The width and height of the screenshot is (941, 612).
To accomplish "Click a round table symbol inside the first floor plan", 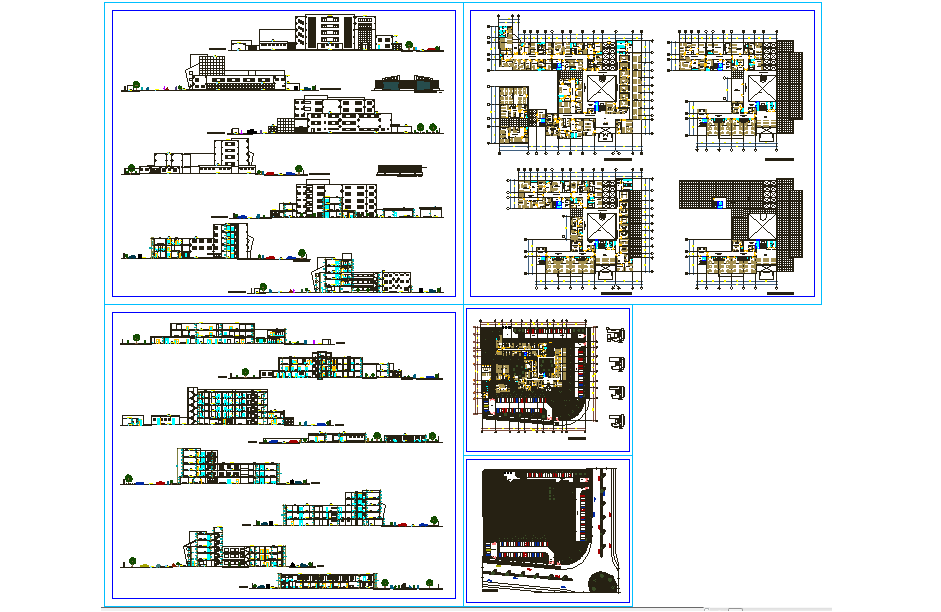I will click(x=607, y=54).
